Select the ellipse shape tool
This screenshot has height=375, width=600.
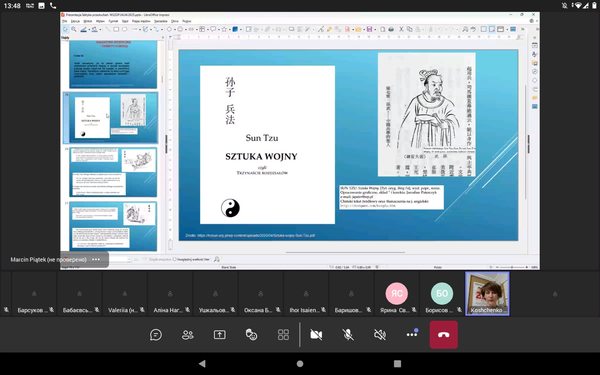point(124,29)
